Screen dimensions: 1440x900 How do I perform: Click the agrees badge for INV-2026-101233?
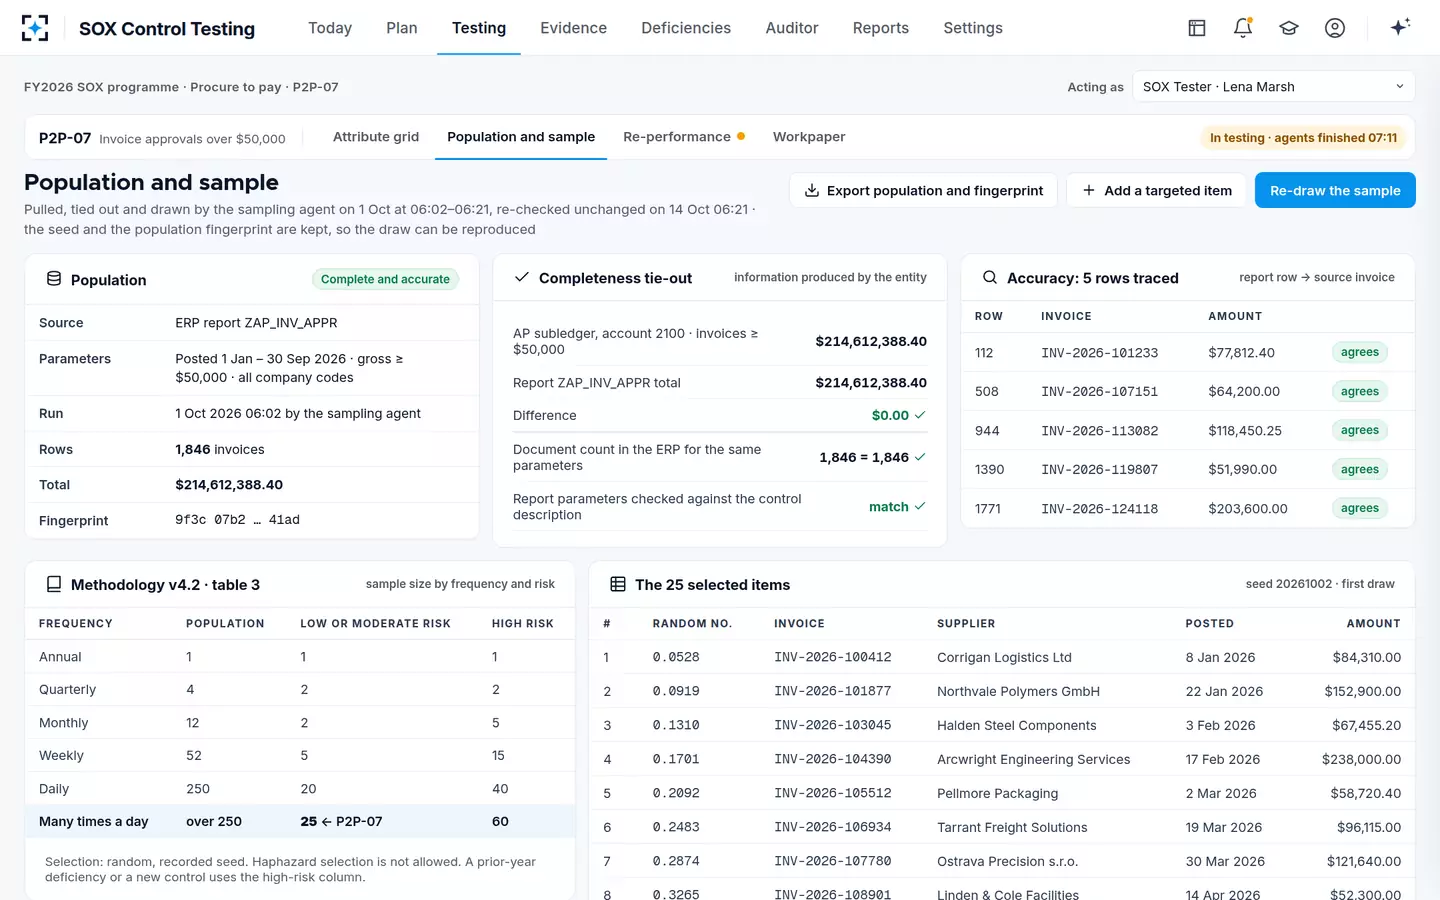click(x=1360, y=352)
